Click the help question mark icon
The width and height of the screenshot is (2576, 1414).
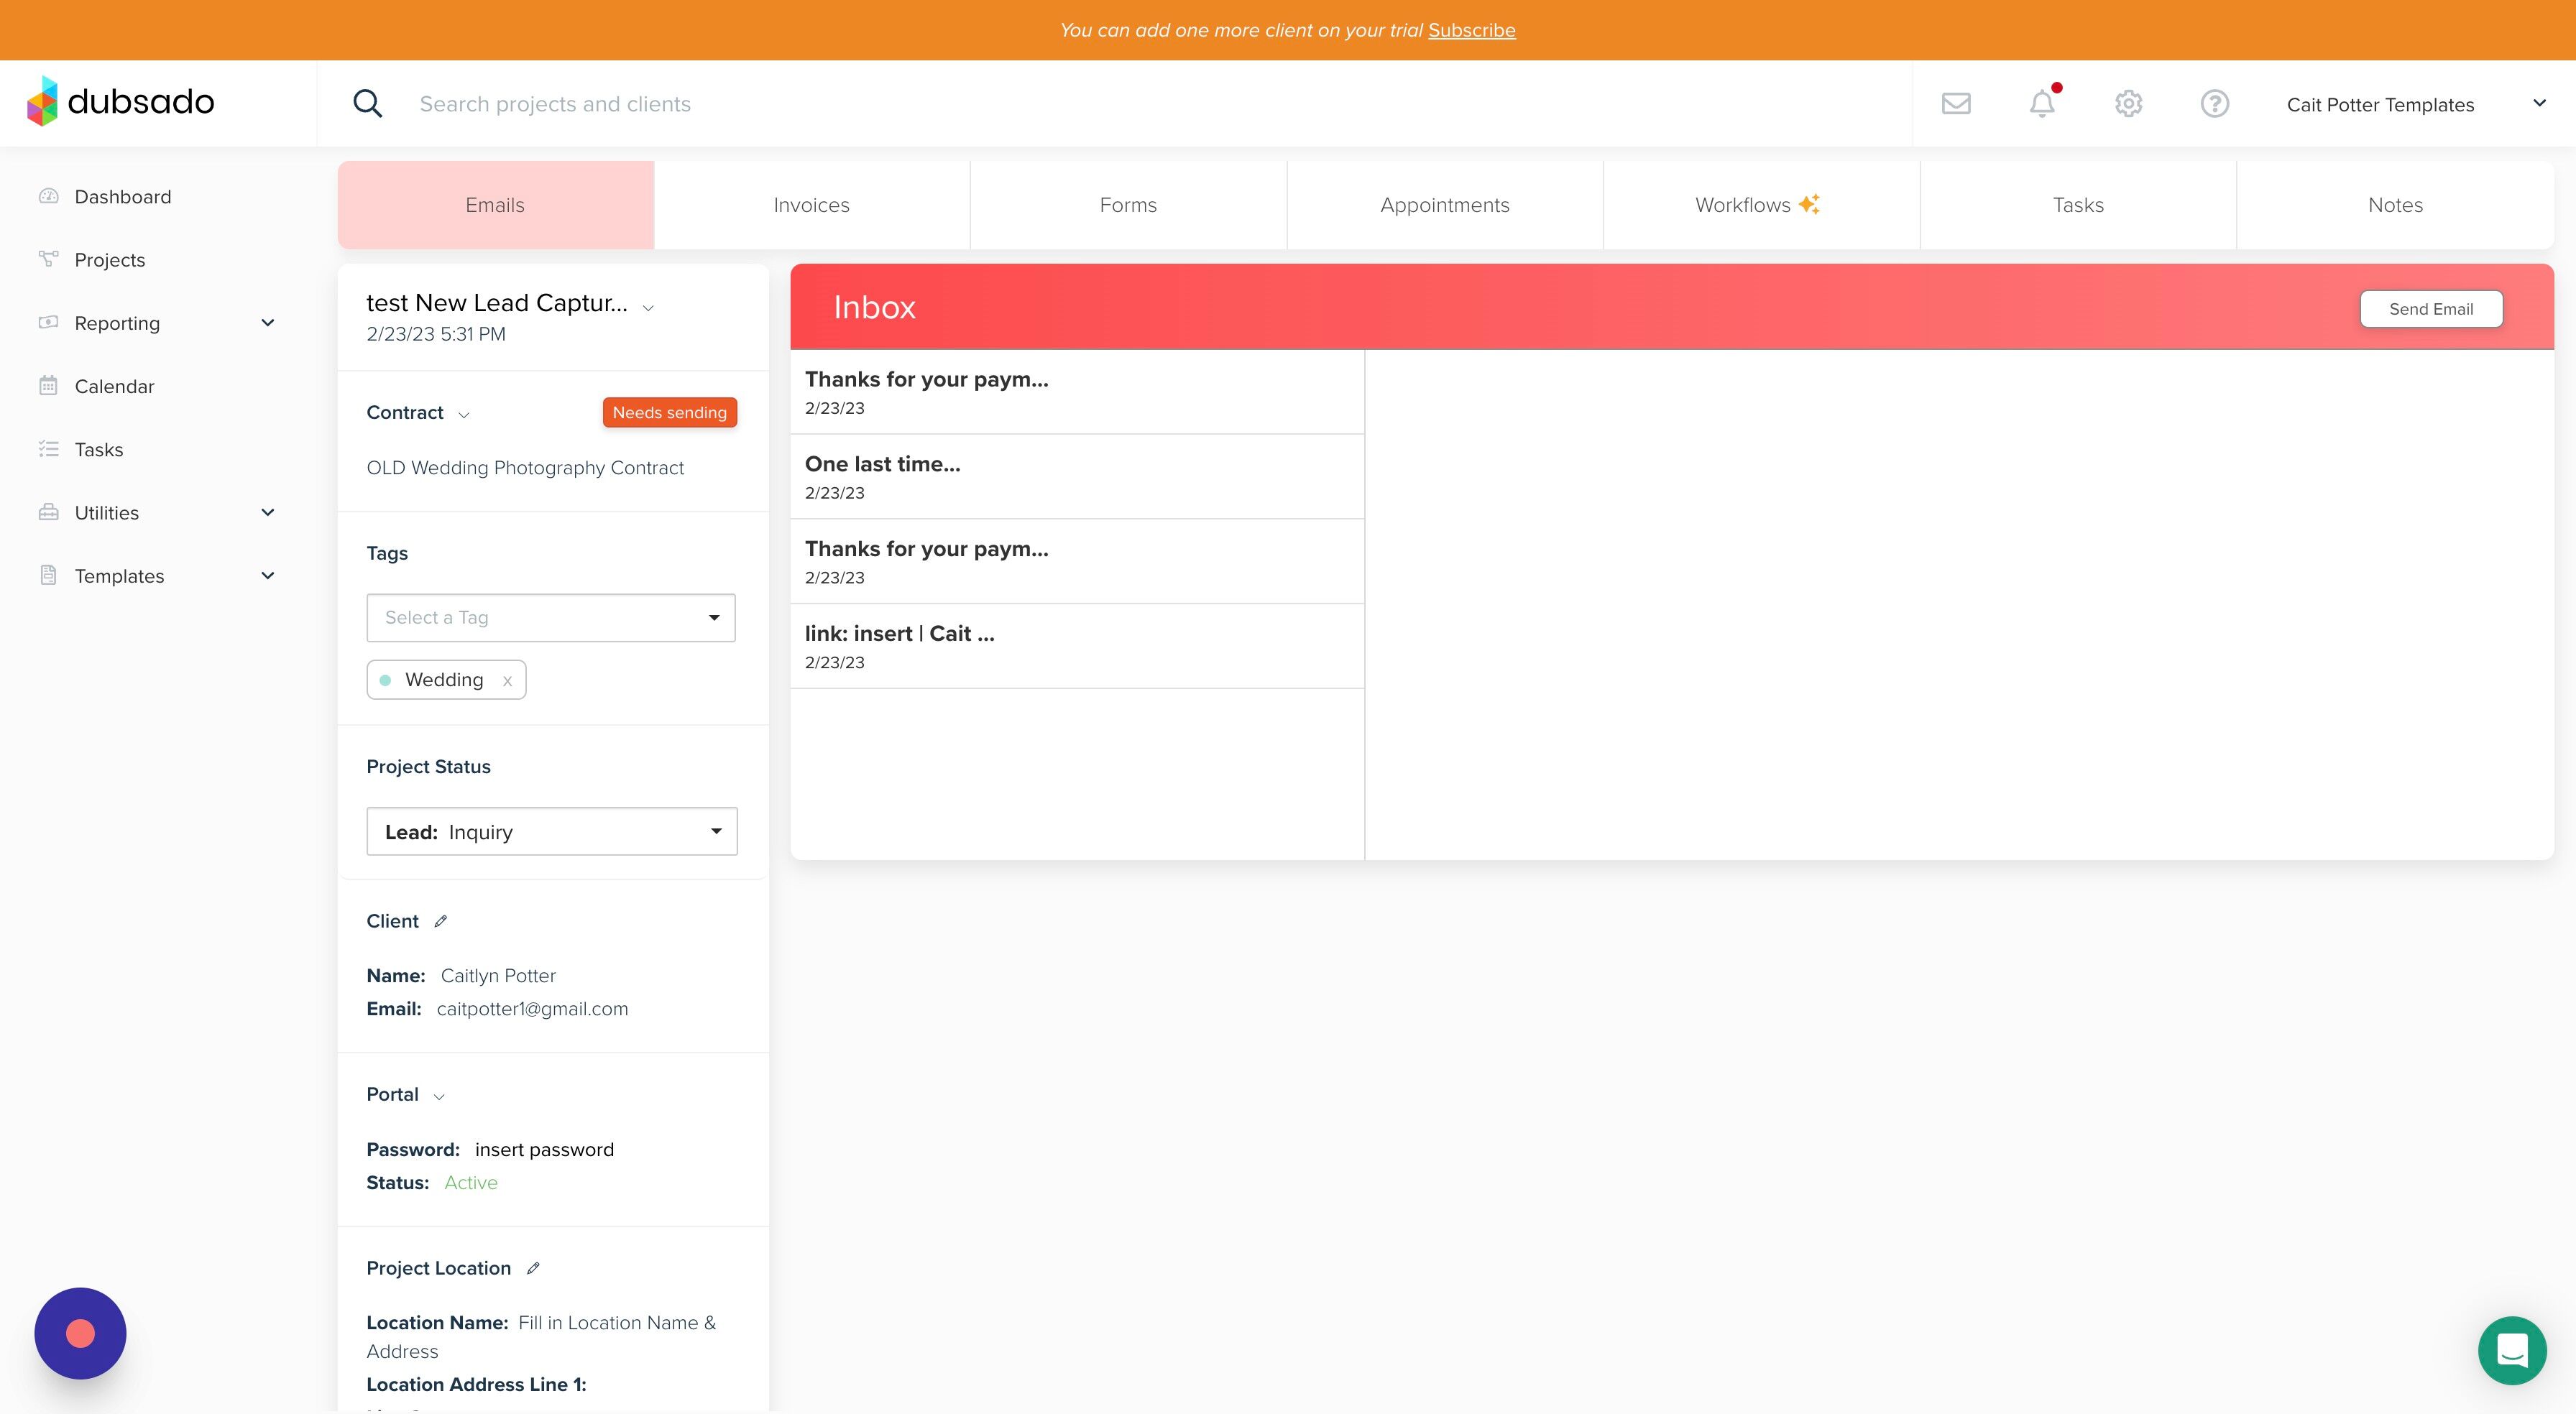(2214, 104)
